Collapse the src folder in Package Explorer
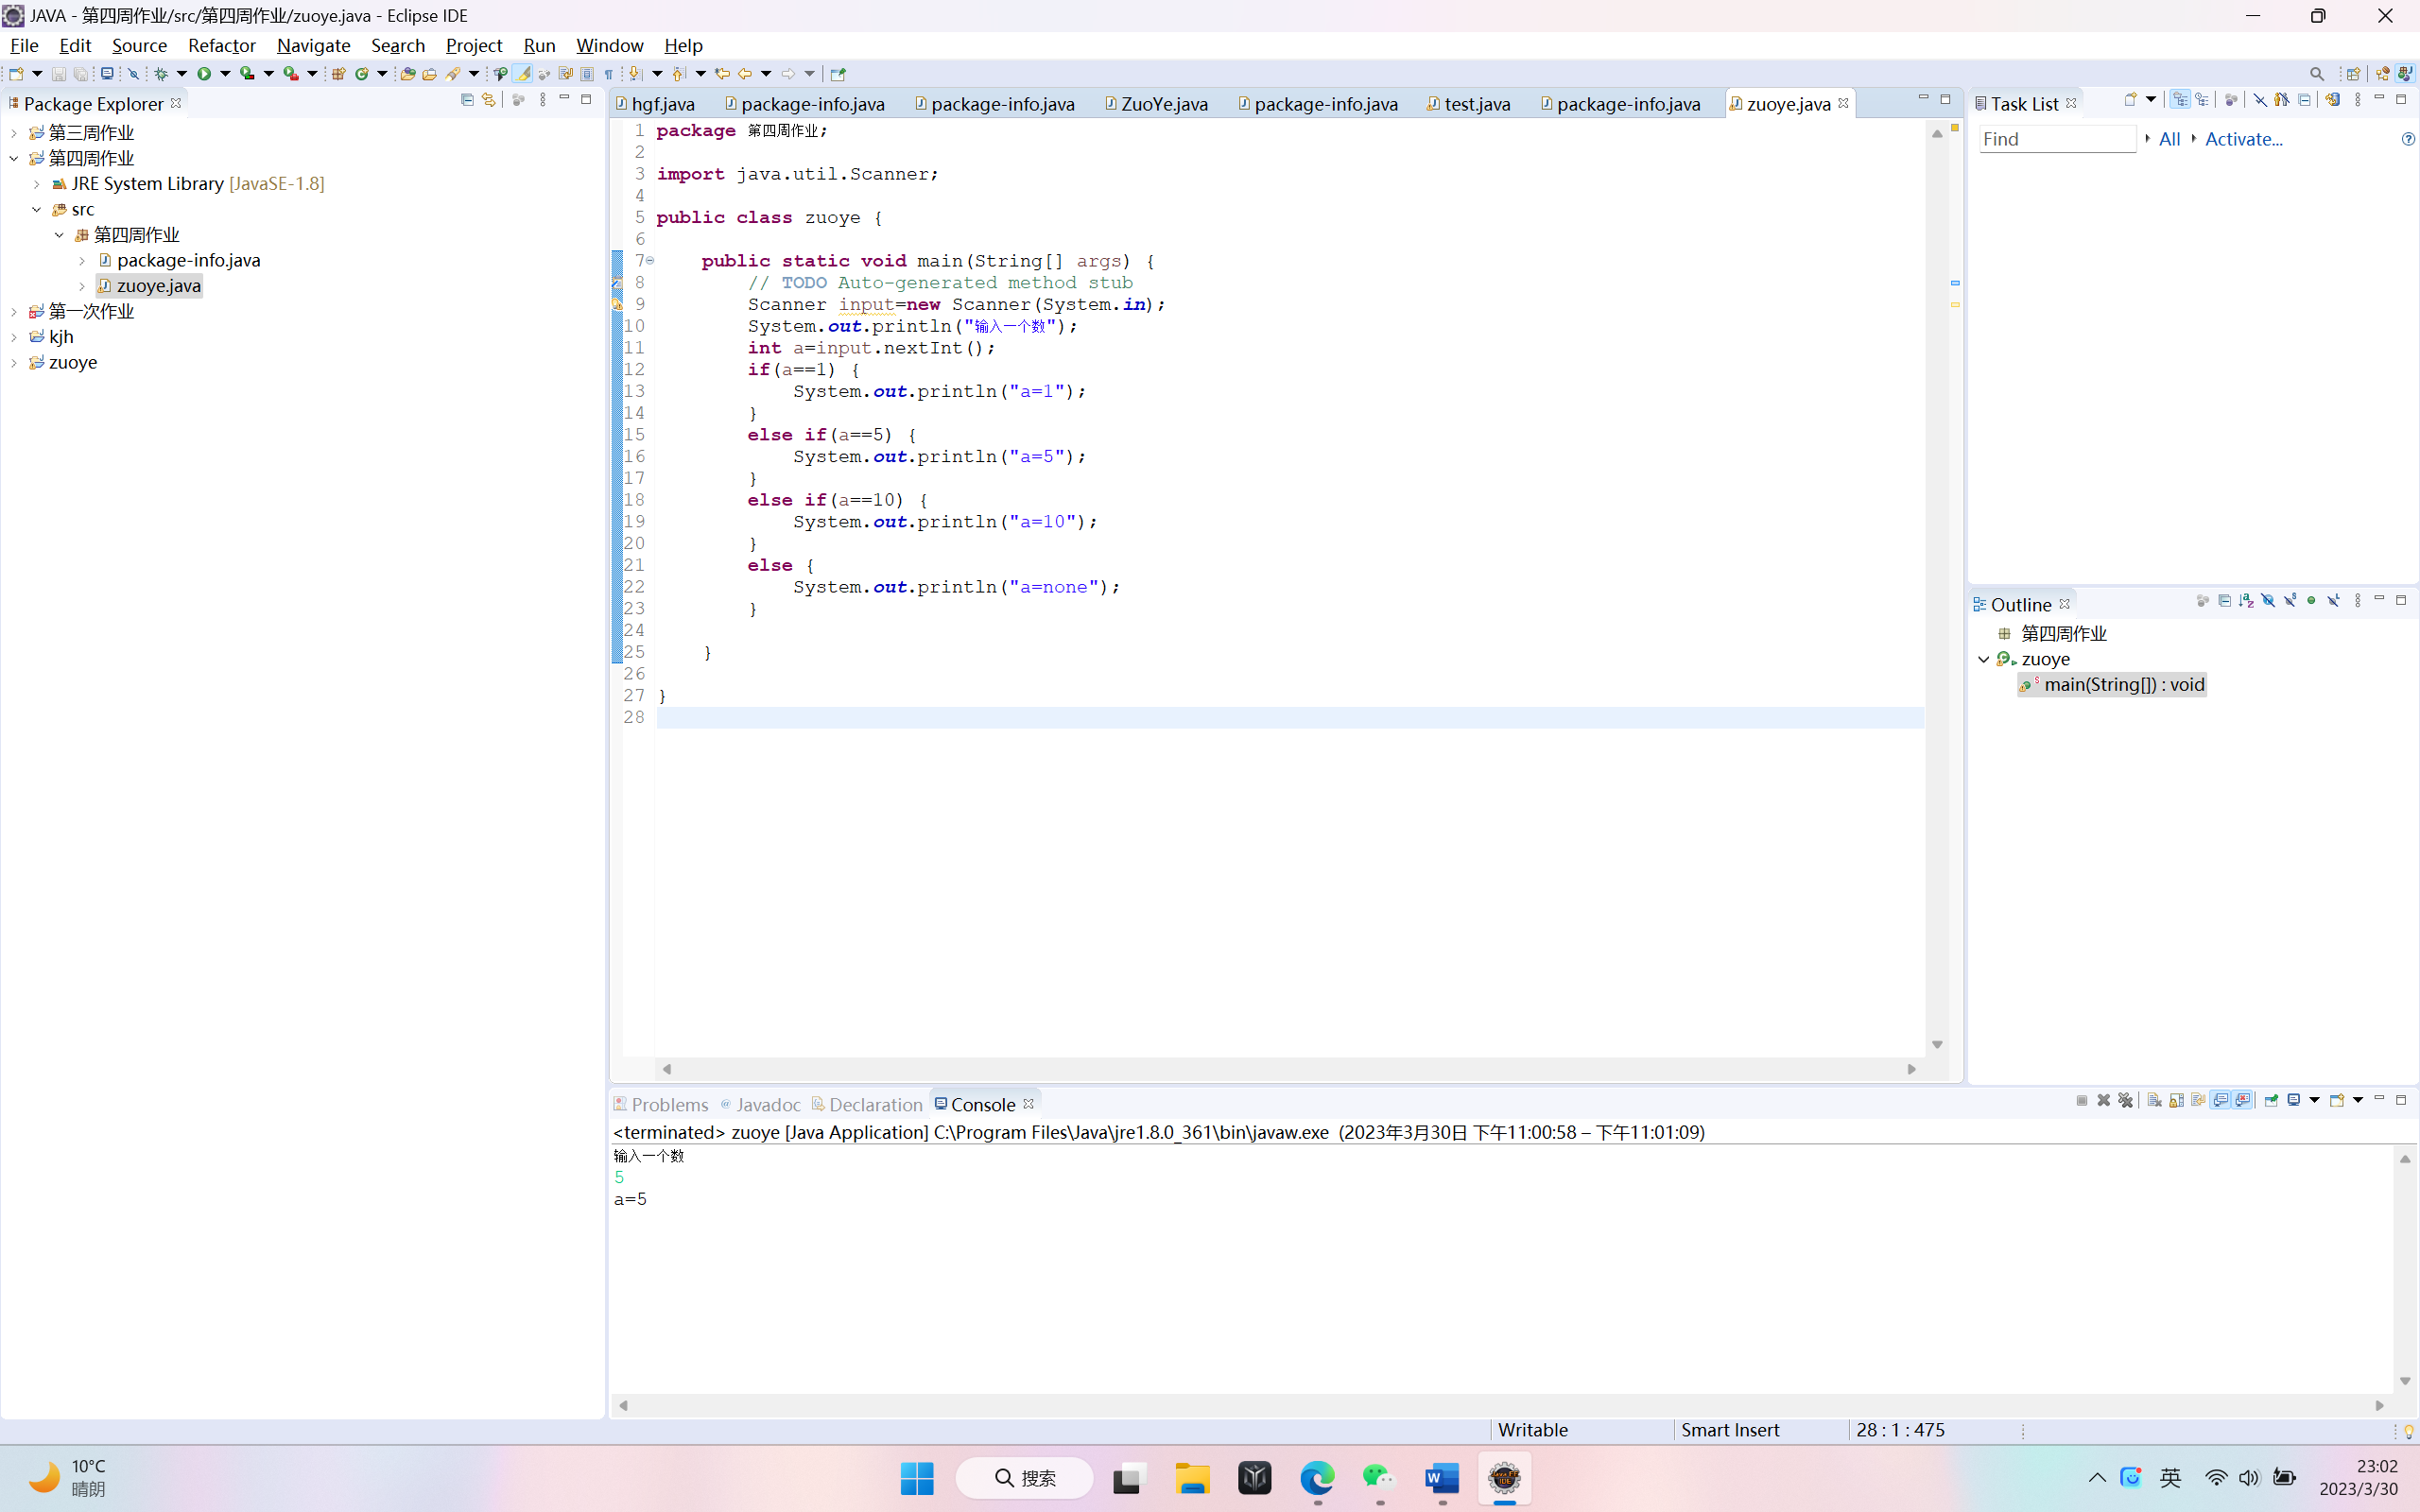This screenshot has height=1512, width=2420. [x=37, y=210]
